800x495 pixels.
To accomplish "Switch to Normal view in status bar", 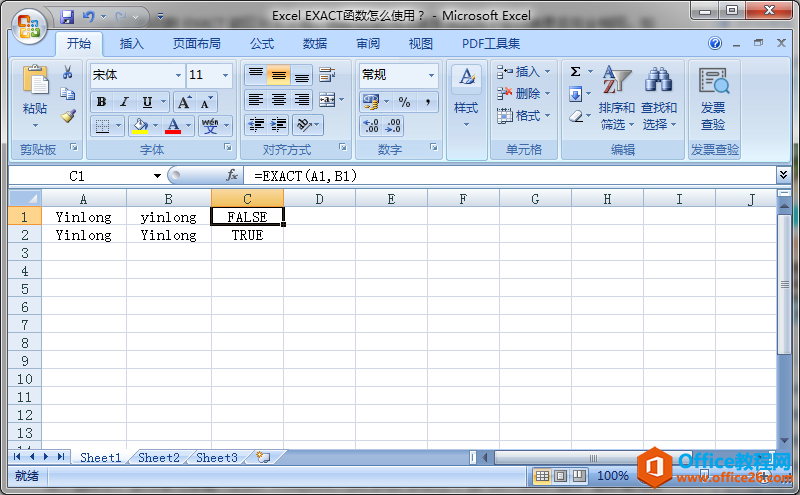I will [542, 476].
